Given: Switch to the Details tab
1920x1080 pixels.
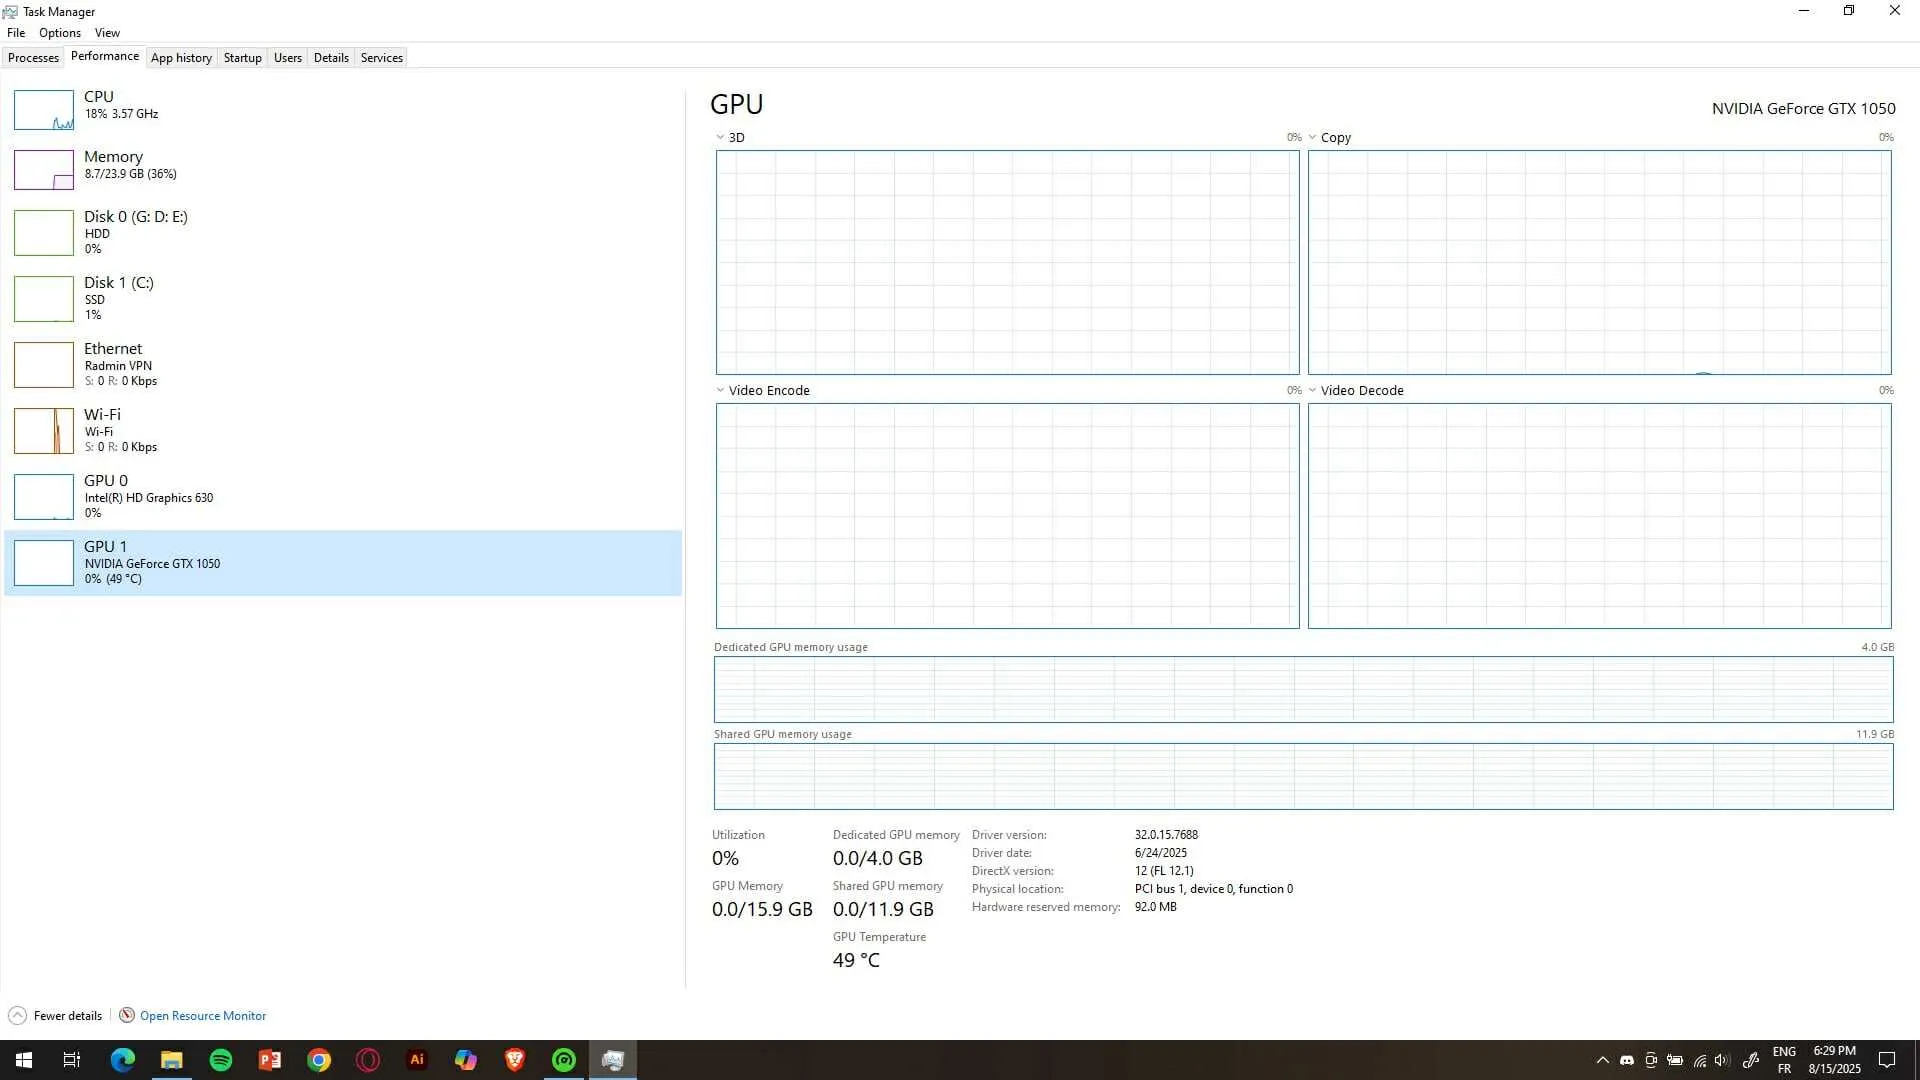Looking at the screenshot, I should click(x=331, y=58).
